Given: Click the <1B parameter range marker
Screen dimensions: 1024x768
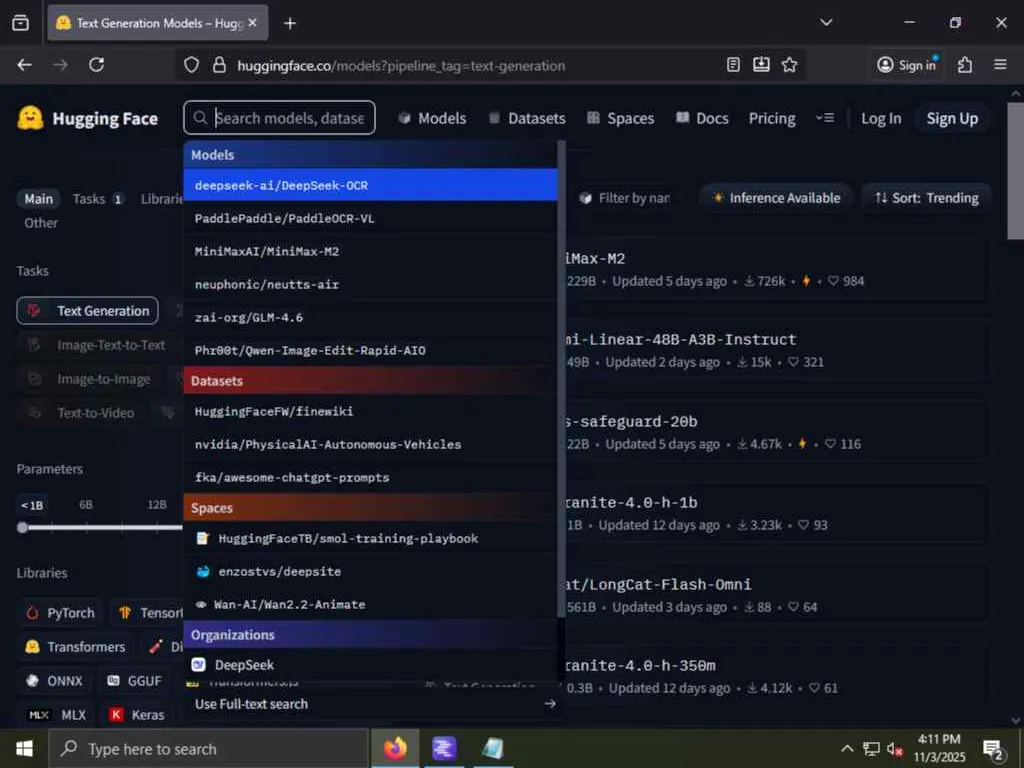Looking at the screenshot, I should pos(32,505).
